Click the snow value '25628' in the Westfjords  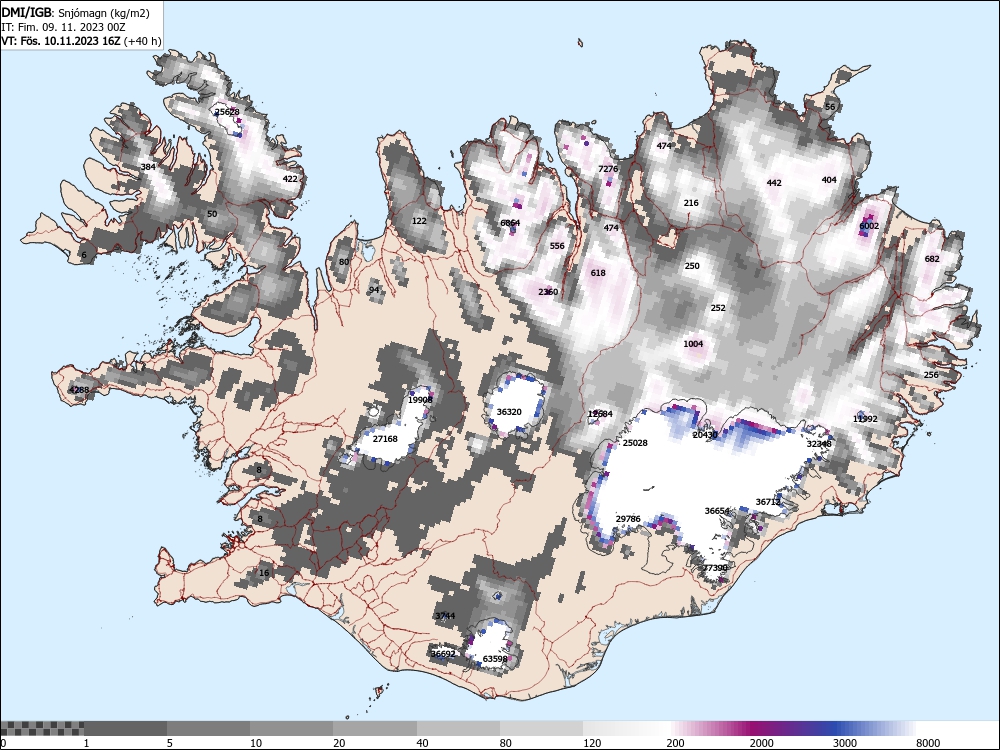click(x=227, y=112)
